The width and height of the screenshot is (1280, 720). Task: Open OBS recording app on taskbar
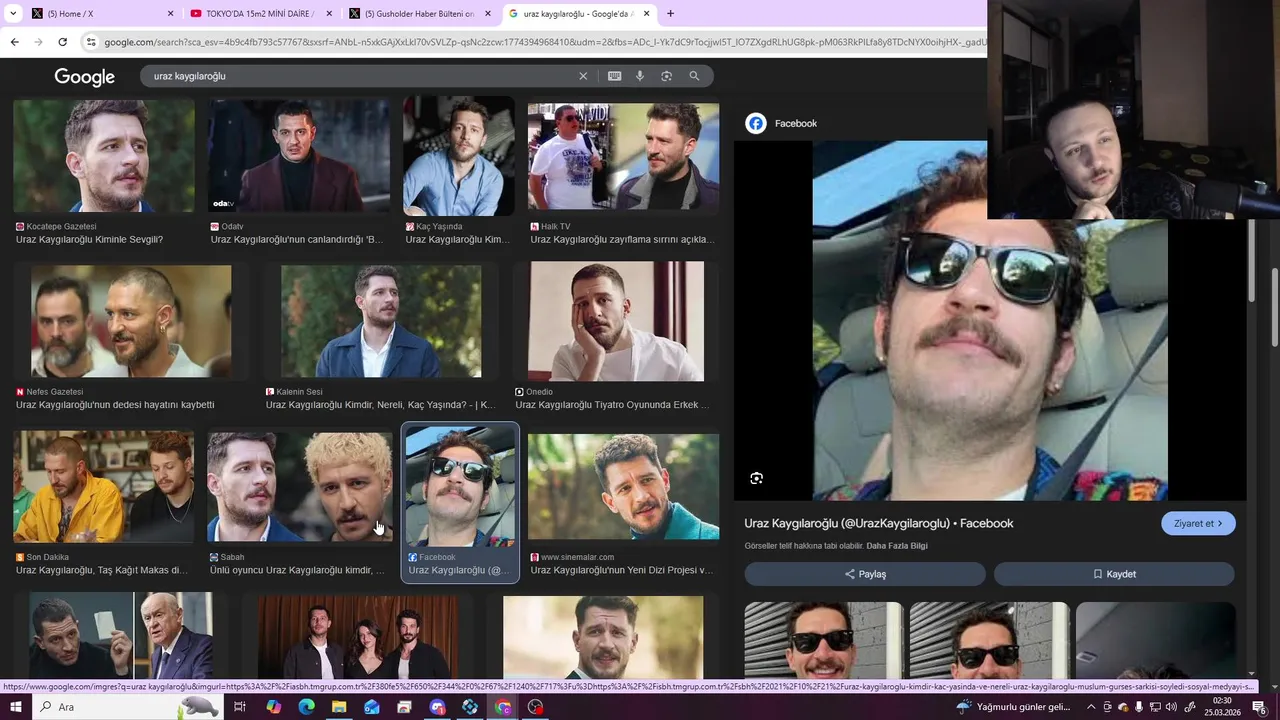pos(536,707)
